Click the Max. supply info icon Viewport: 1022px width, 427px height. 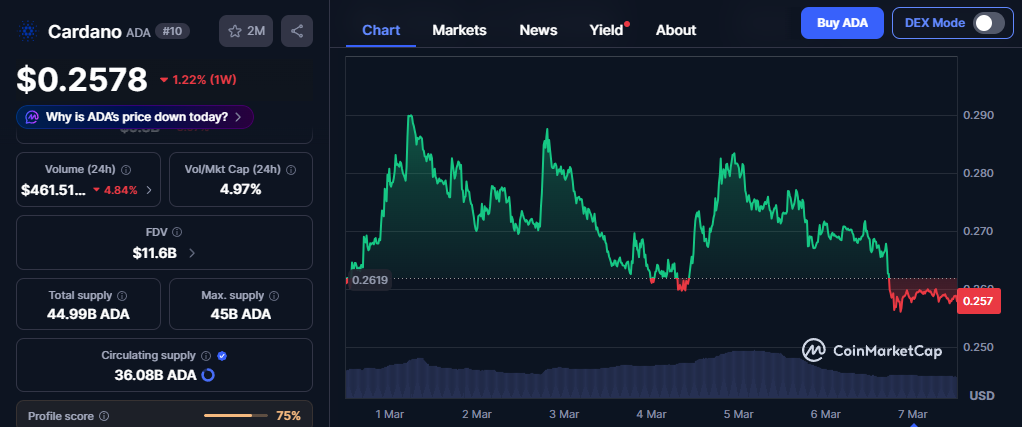click(x=274, y=296)
